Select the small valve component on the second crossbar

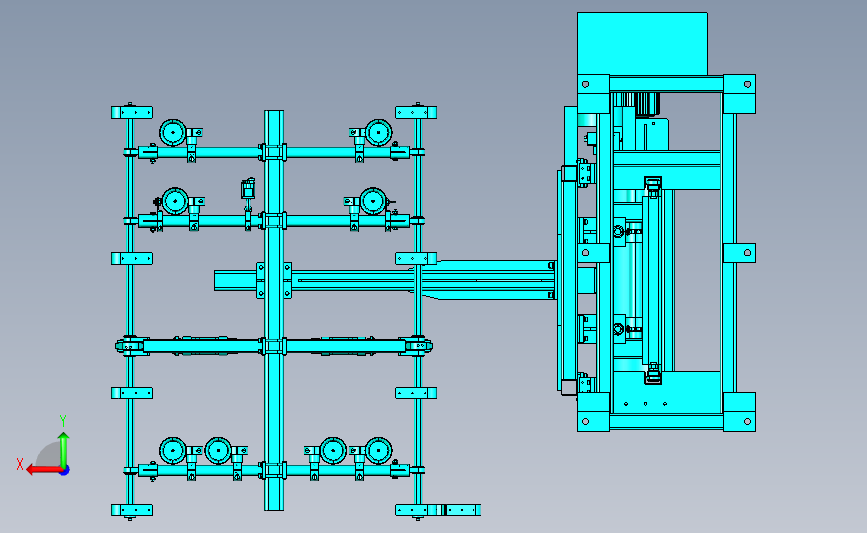click(x=248, y=189)
